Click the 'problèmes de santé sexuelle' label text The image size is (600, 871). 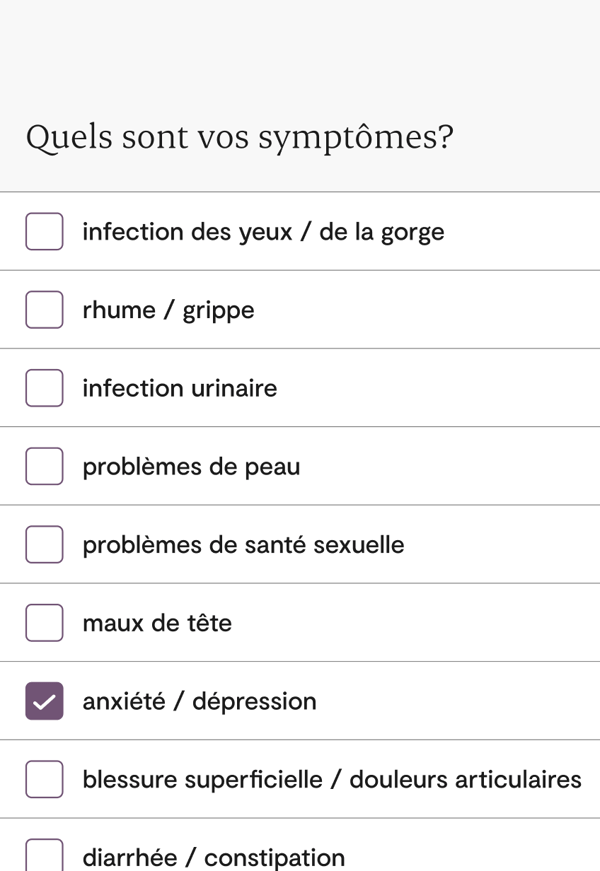[x=243, y=545]
